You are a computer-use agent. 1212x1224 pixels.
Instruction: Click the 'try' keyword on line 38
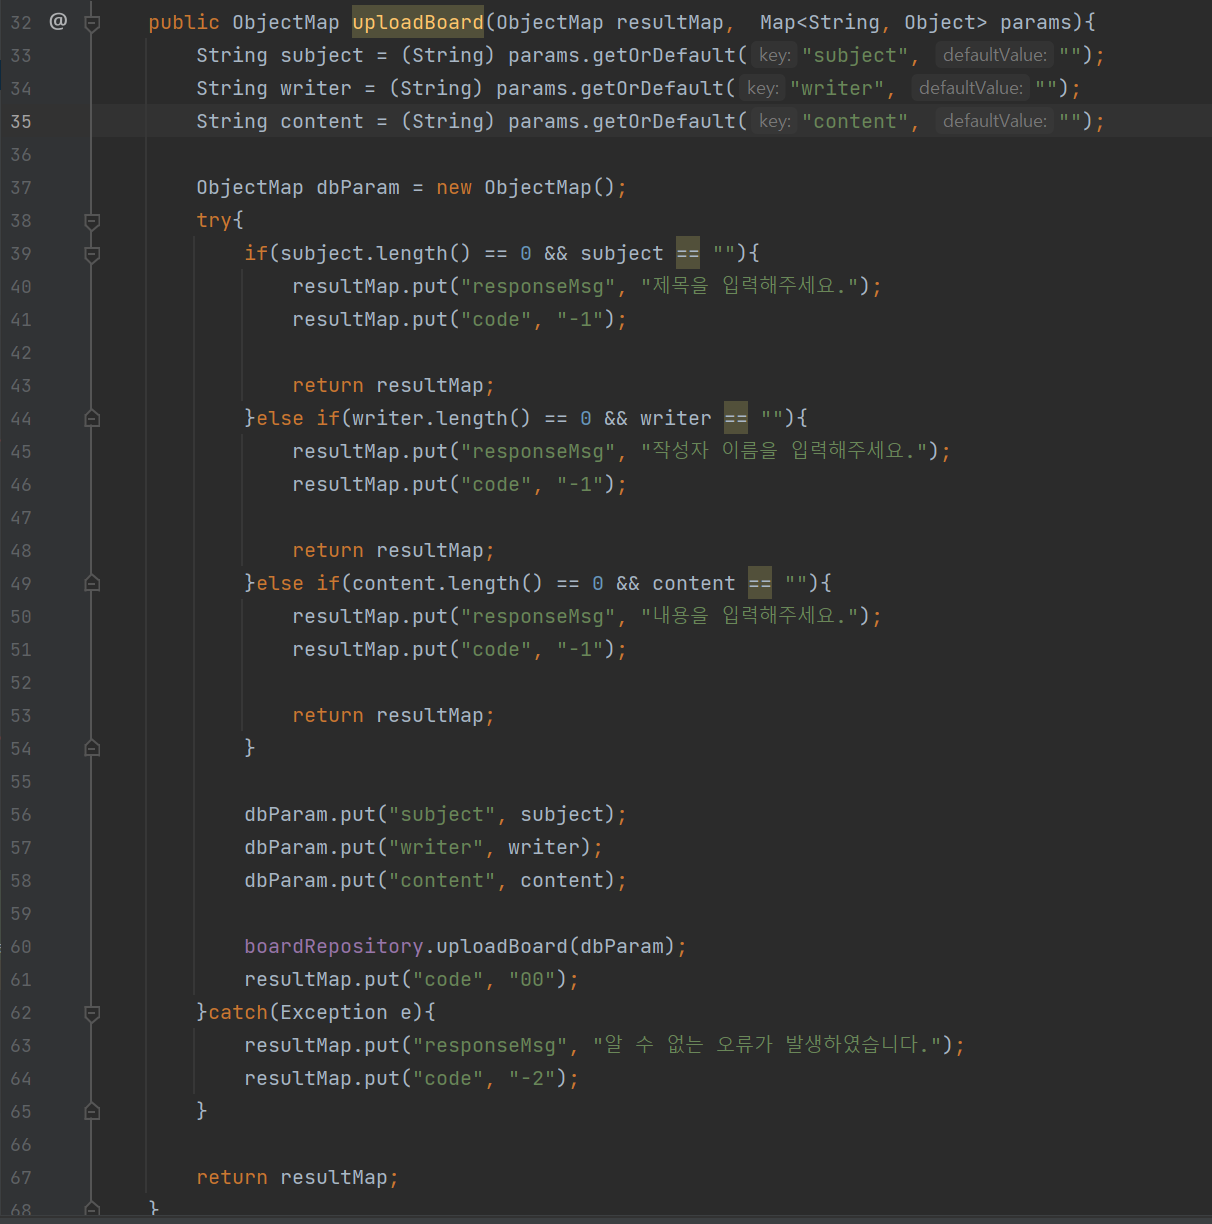pos(214,220)
